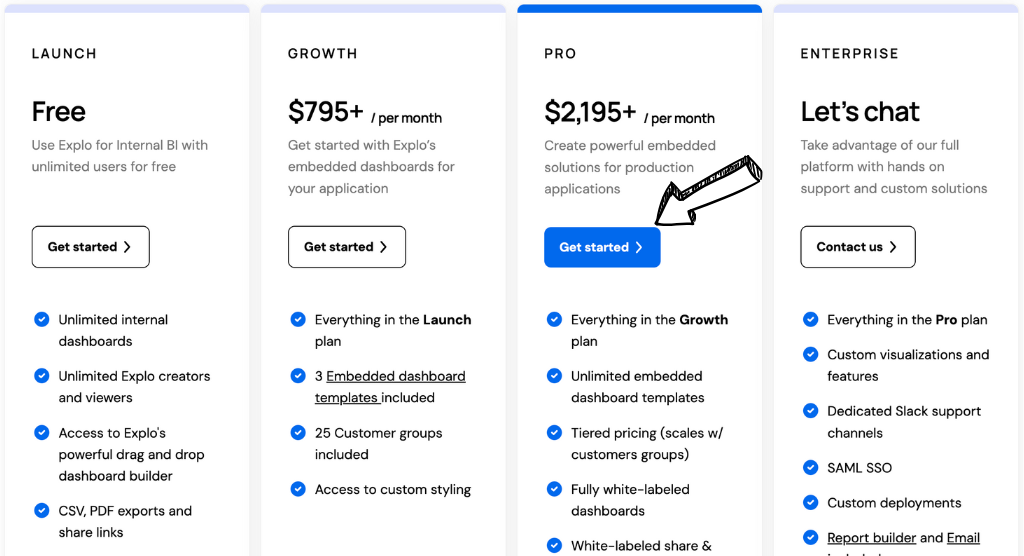The height and width of the screenshot is (556, 1024).
Task: Click the checkmark beside Dedicated Slack support channels
Action: tap(811, 411)
